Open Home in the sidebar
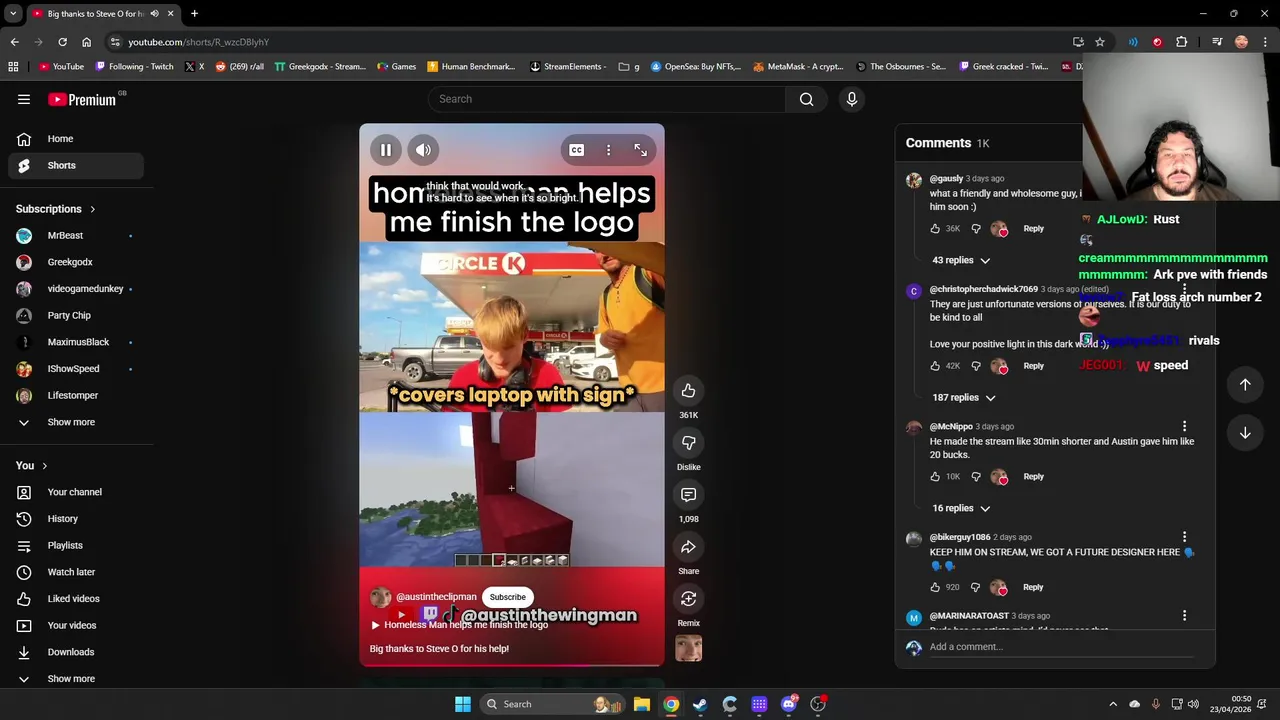 pos(76,139)
